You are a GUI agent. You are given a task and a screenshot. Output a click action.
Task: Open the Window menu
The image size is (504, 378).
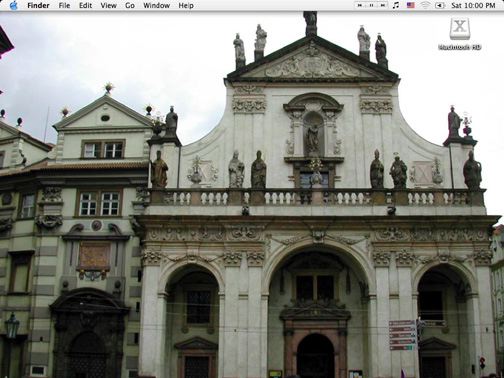click(x=156, y=5)
